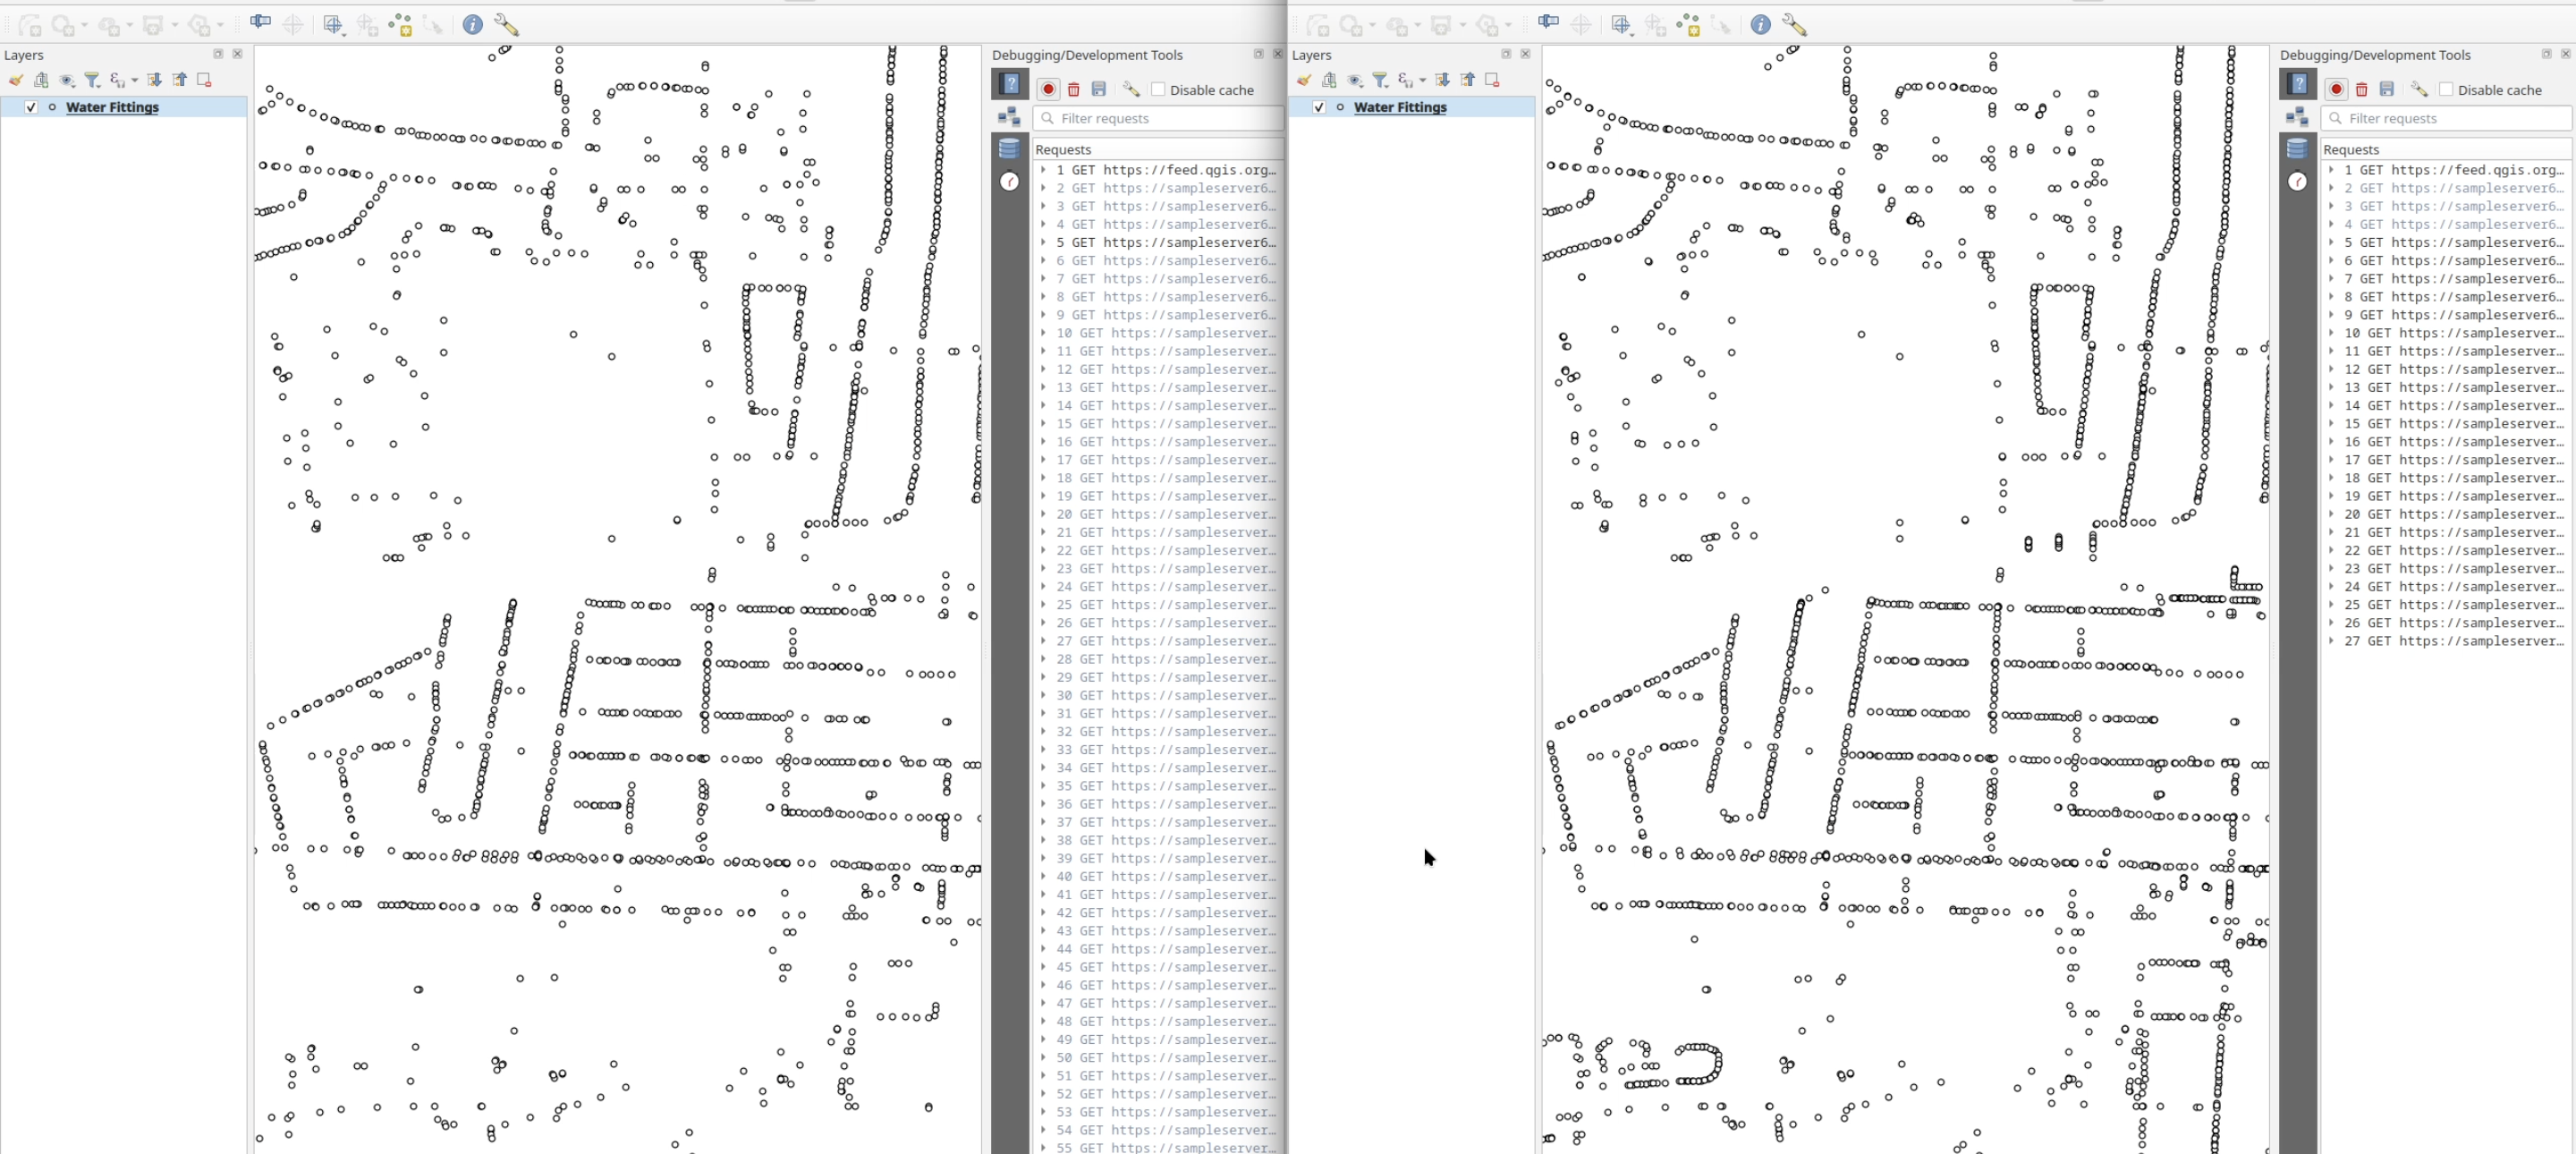Open Filter Legend funnel icon in left Layers panel
Viewport: 2576px width, 1154px height.
(x=93, y=80)
